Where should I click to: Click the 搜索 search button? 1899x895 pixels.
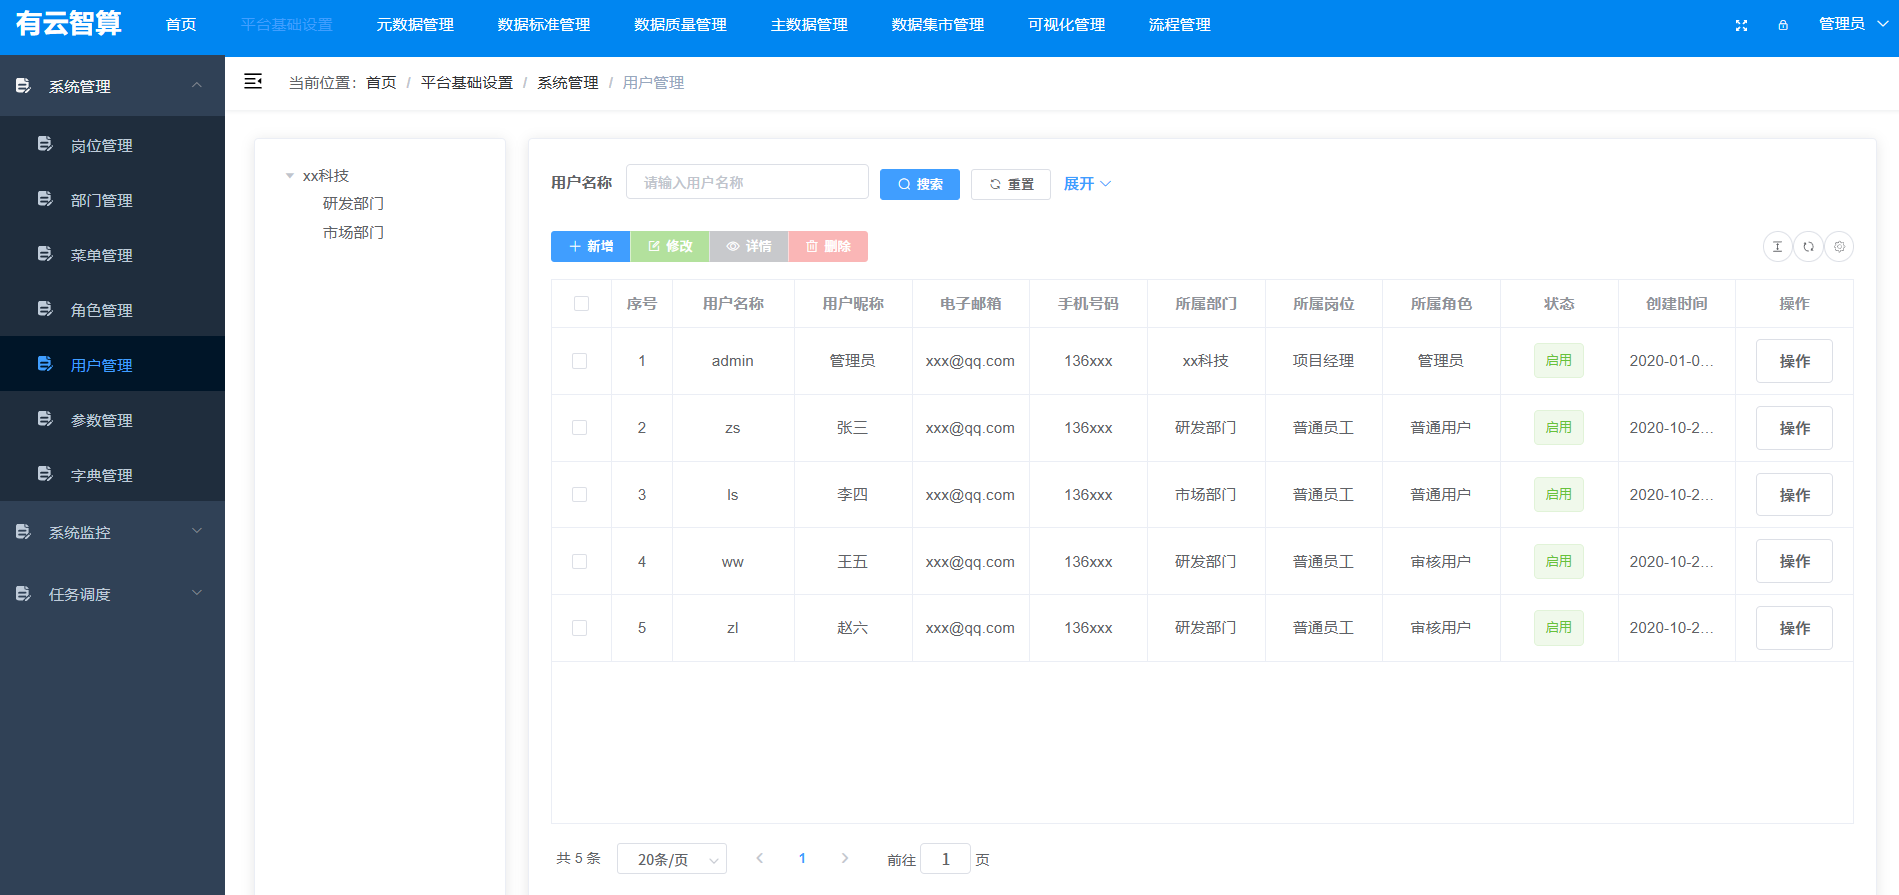click(919, 184)
